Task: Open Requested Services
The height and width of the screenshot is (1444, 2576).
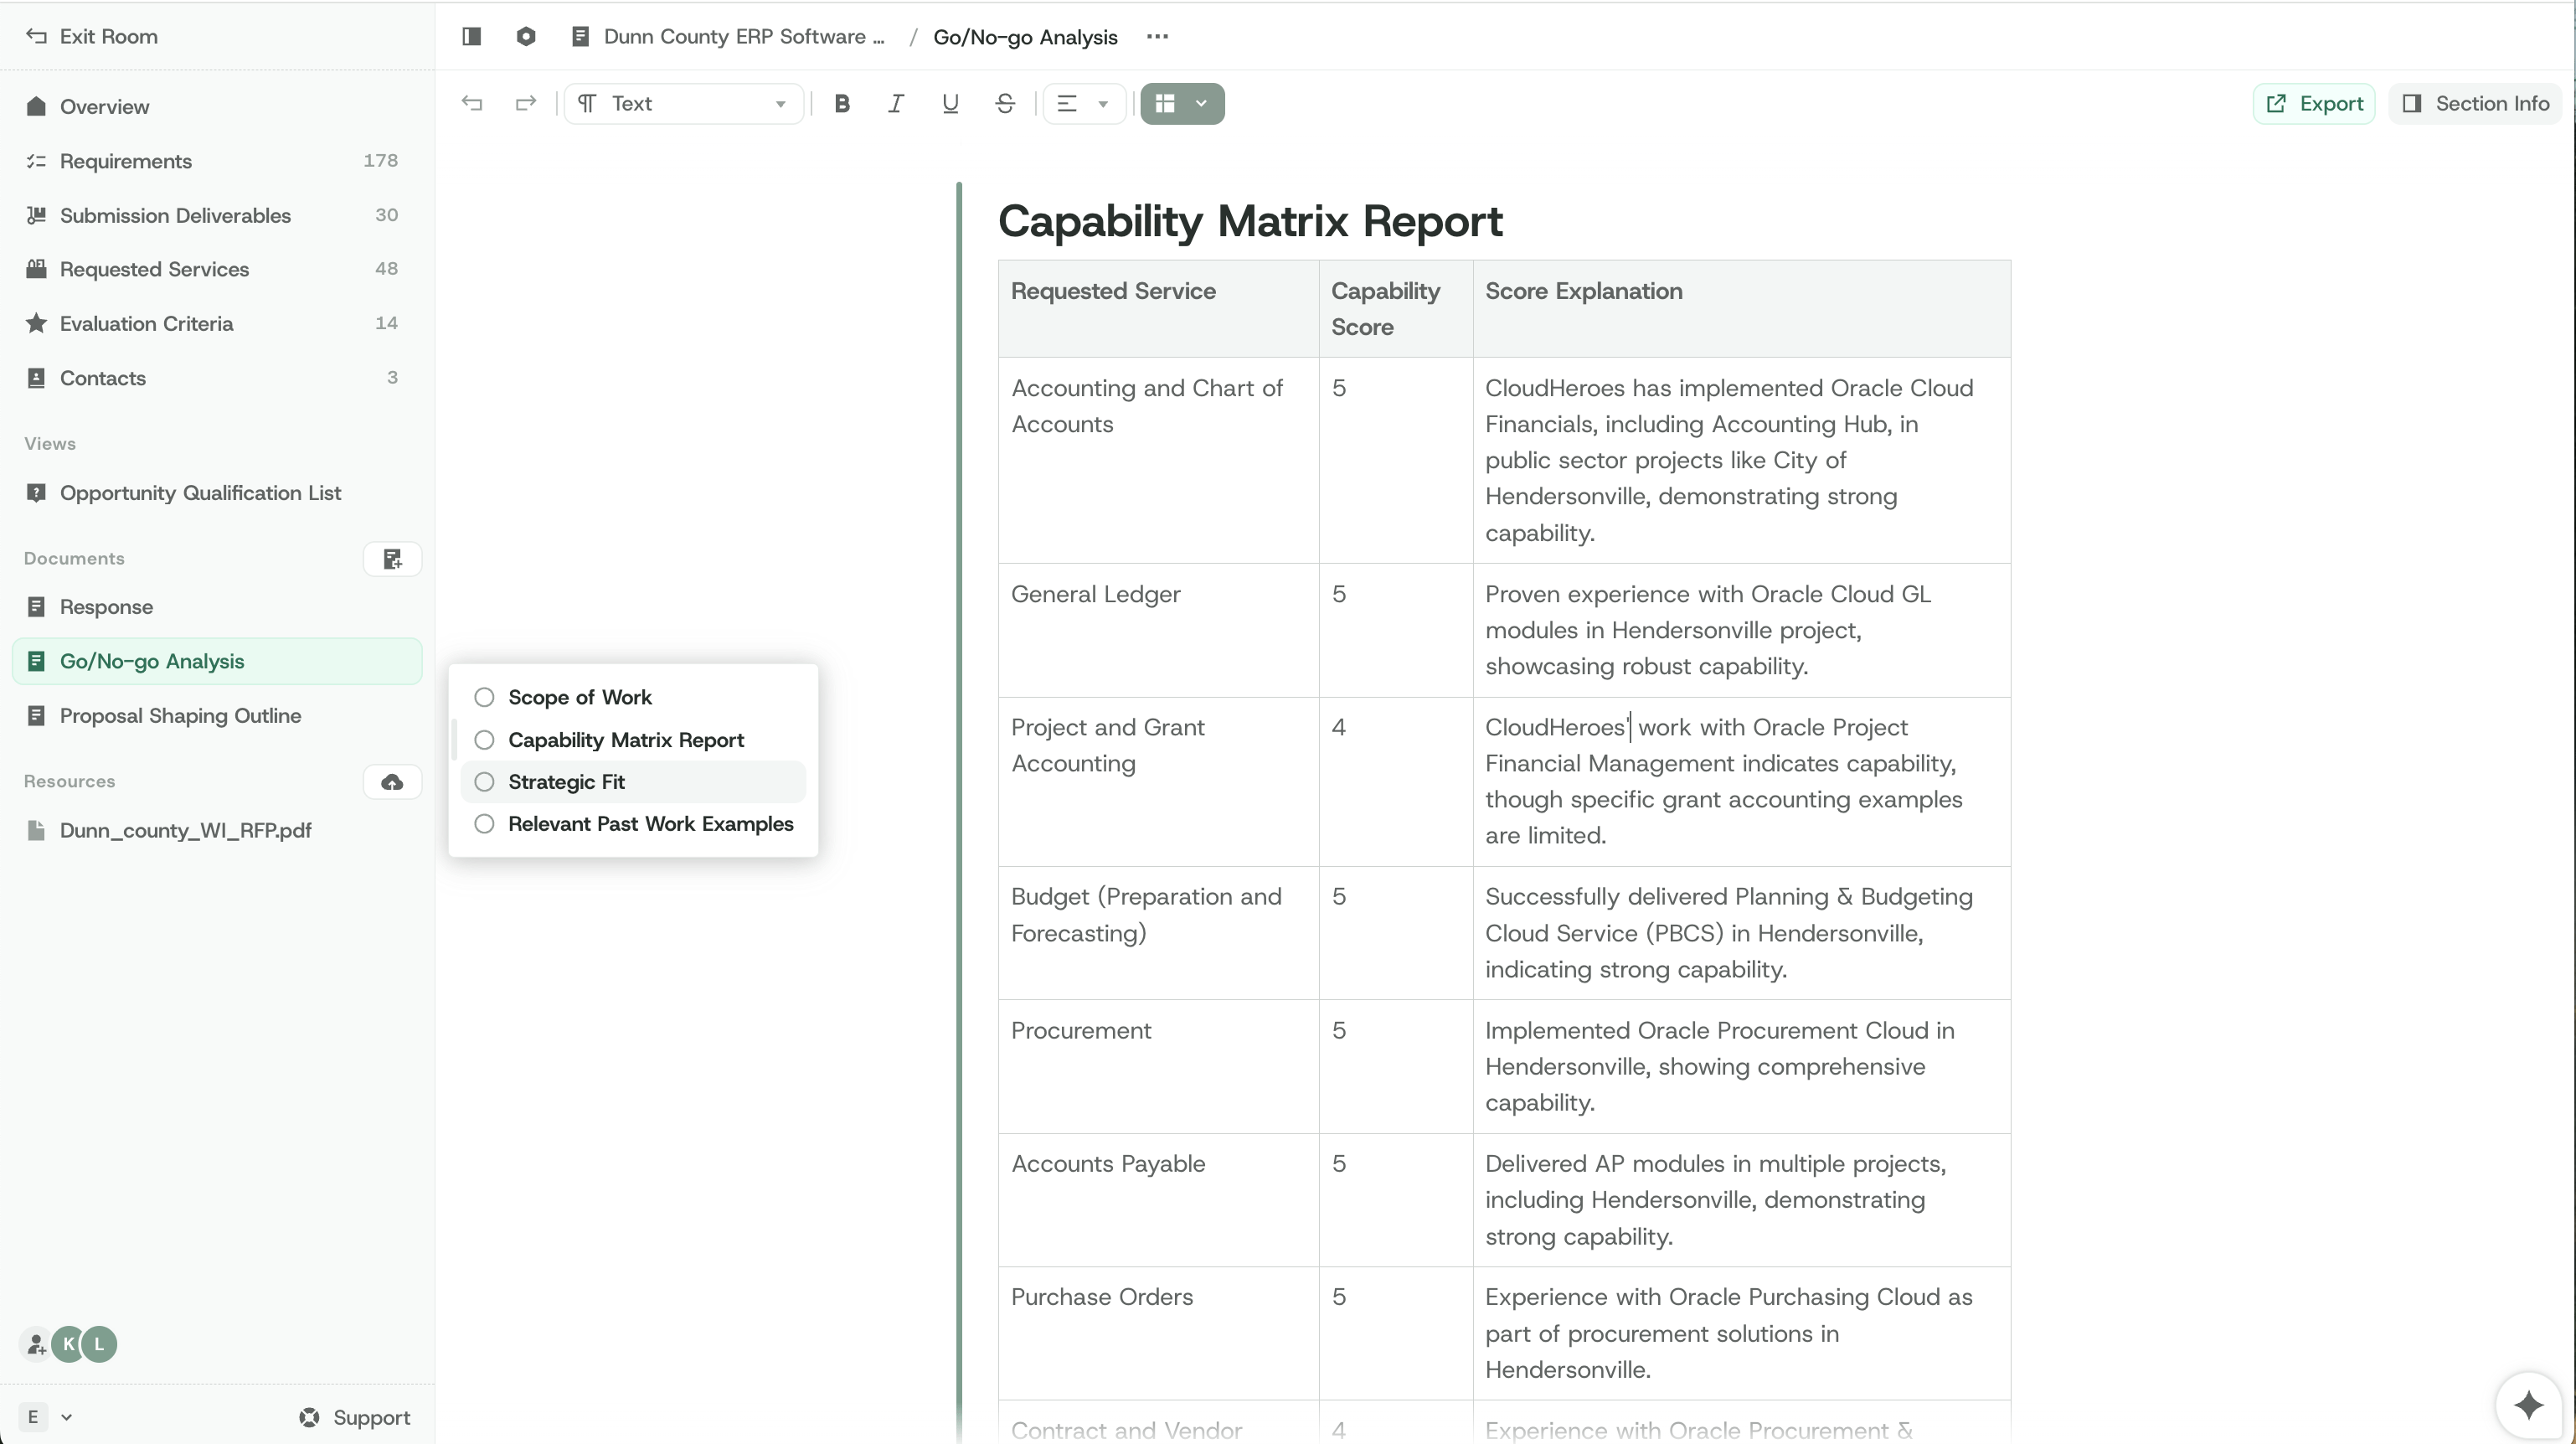Action: click(x=217, y=270)
